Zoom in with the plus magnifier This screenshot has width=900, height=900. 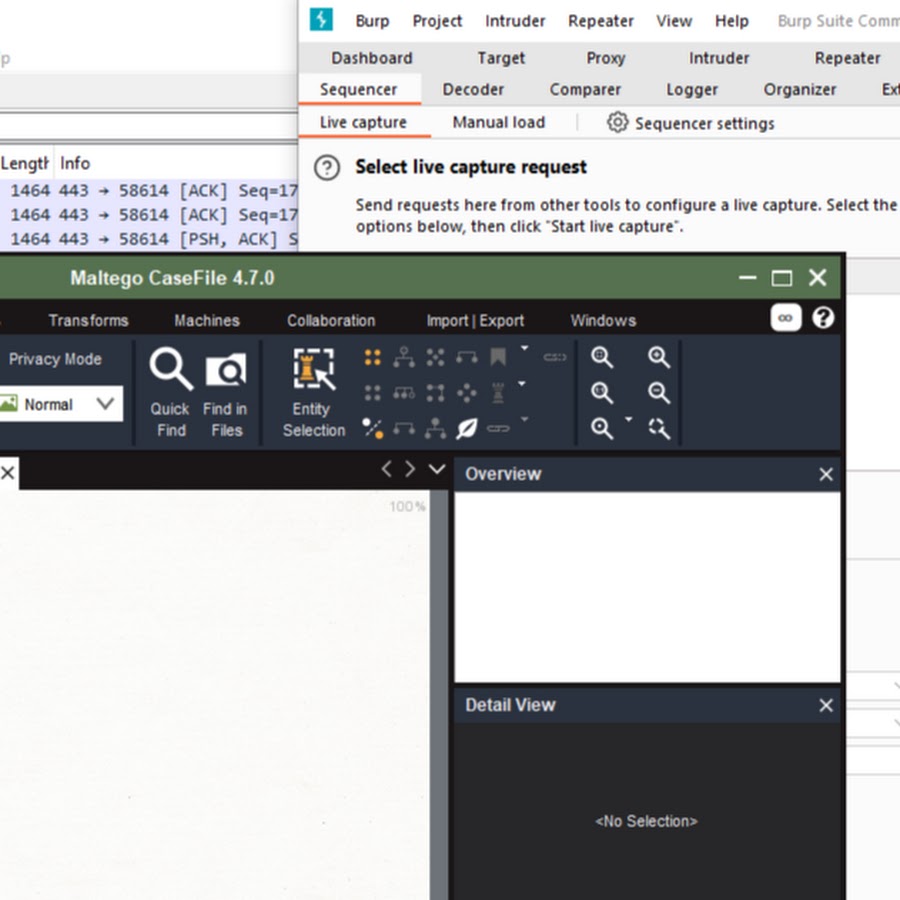coord(658,358)
